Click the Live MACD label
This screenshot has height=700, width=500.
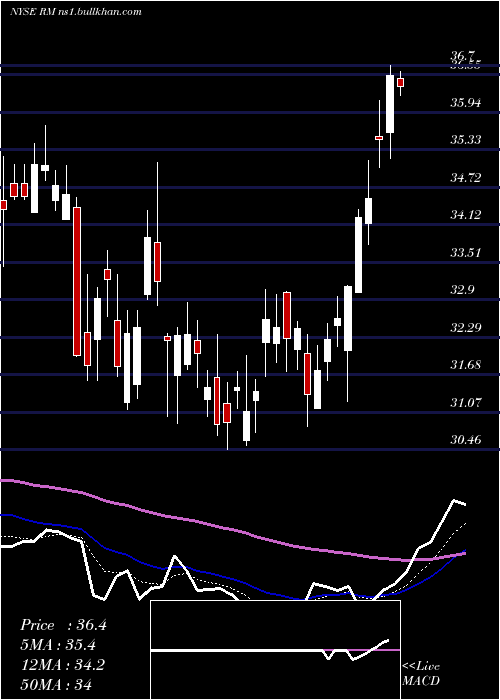pyautogui.click(x=421, y=673)
